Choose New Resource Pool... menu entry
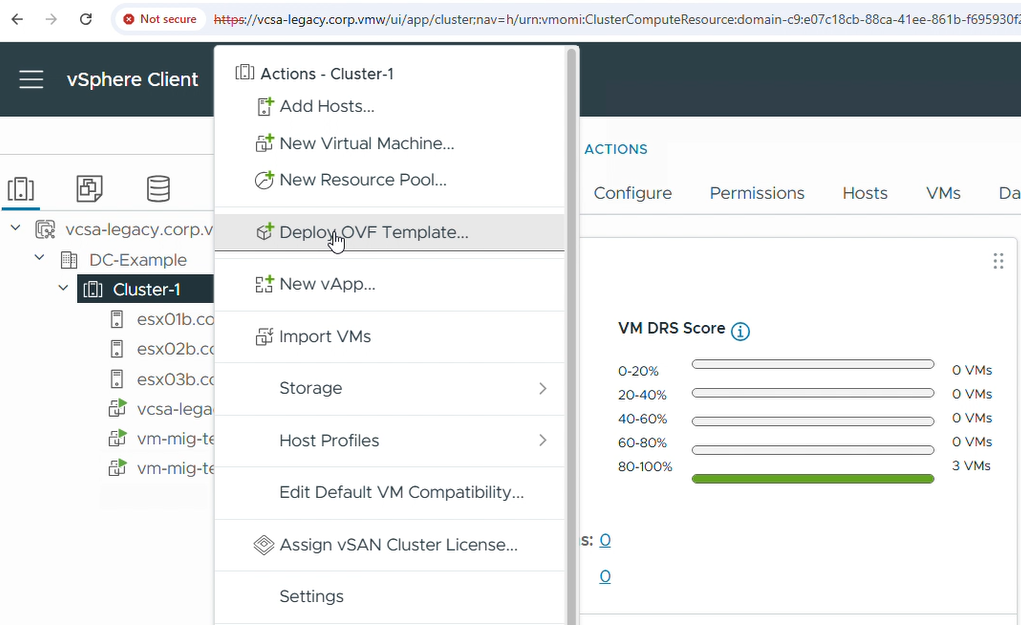 [x=363, y=180]
